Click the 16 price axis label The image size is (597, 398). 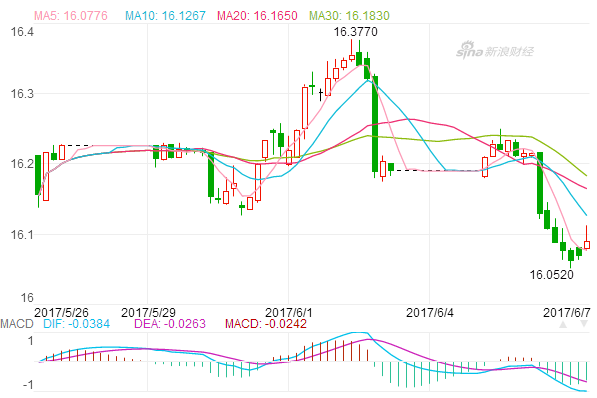pyautogui.click(x=27, y=298)
